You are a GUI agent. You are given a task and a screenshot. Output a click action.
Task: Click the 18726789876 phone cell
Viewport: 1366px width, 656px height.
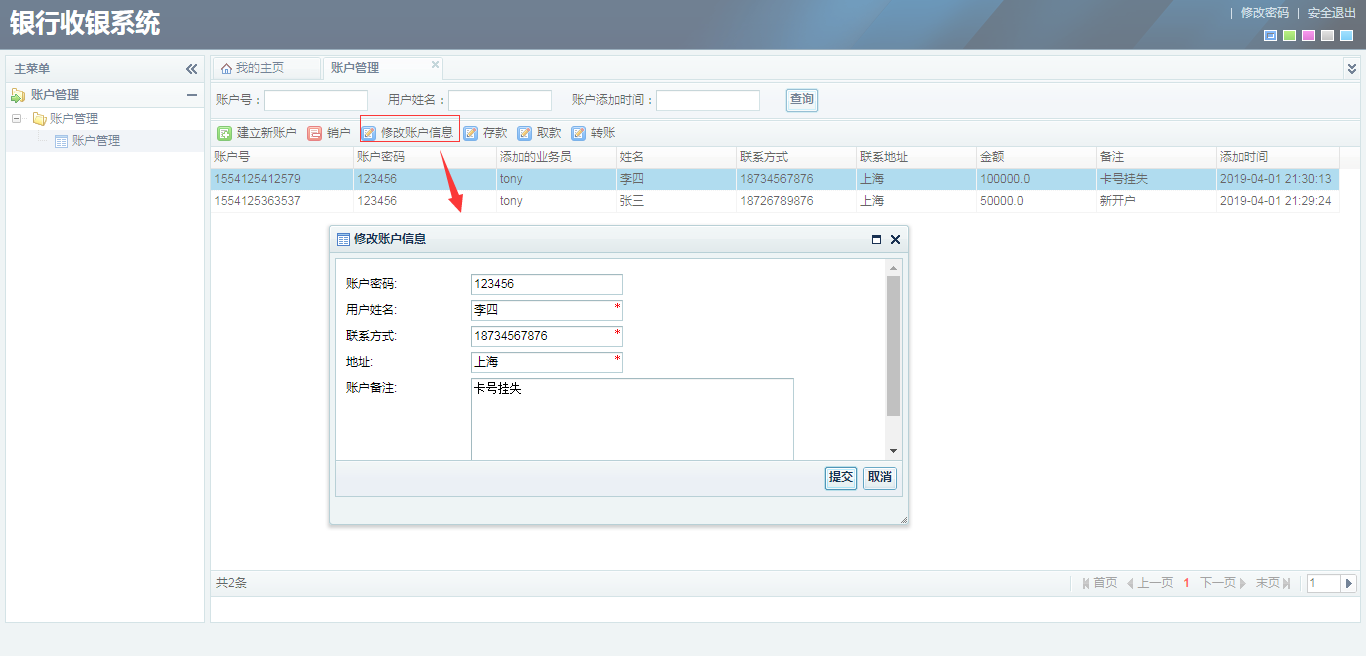[796, 201]
